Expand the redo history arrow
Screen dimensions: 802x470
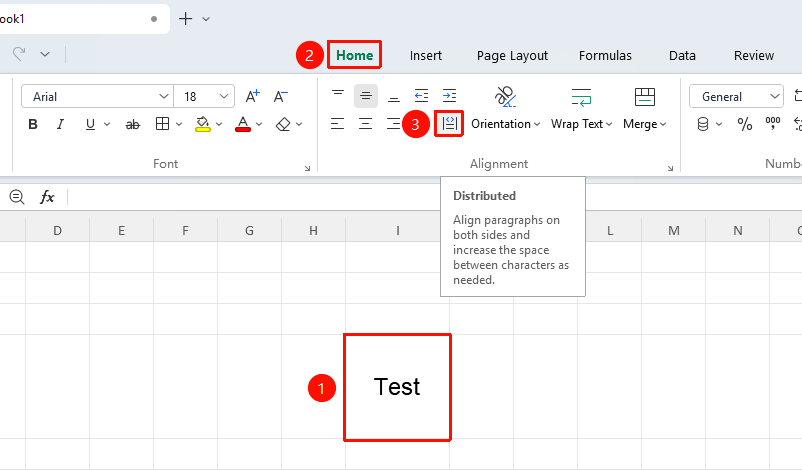[x=45, y=54]
